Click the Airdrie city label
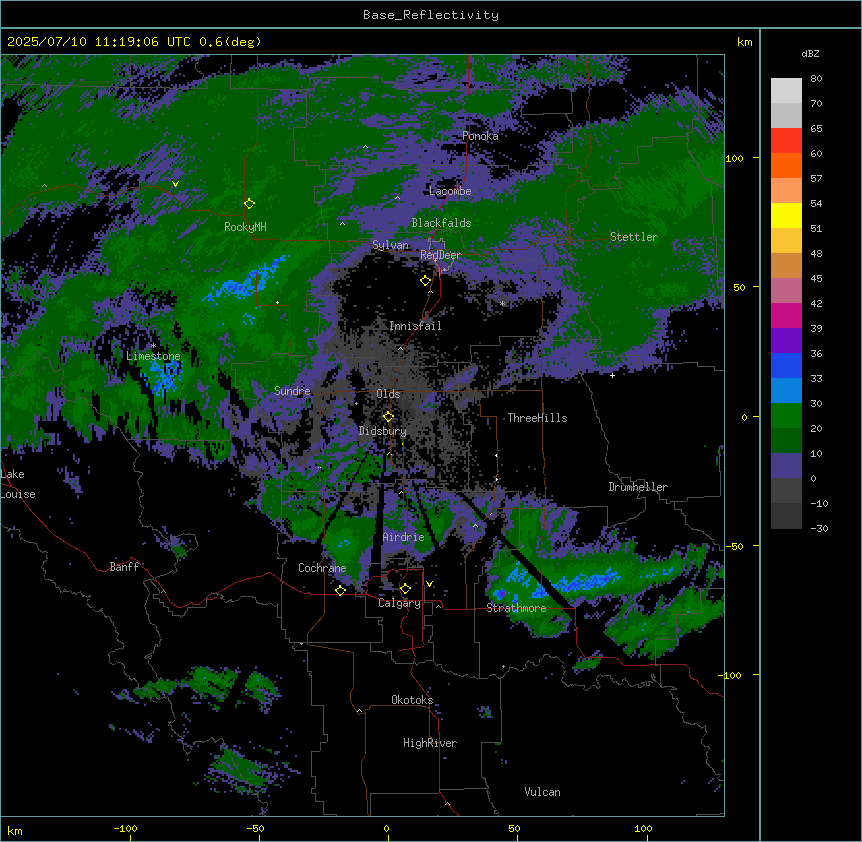This screenshot has width=862, height=842. tap(404, 537)
